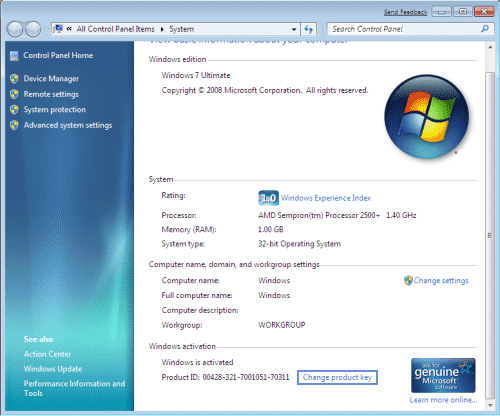
Task: Click the Change settings link
Action: (441, 281)
